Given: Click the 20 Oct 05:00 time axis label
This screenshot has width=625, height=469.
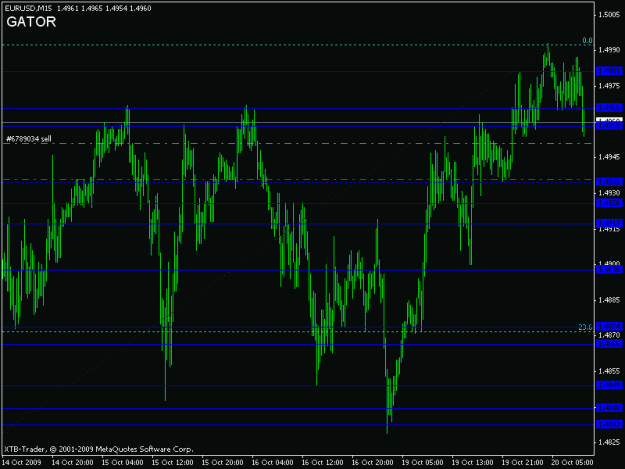Looking at the screenshot, I should (x=572, y=463).
